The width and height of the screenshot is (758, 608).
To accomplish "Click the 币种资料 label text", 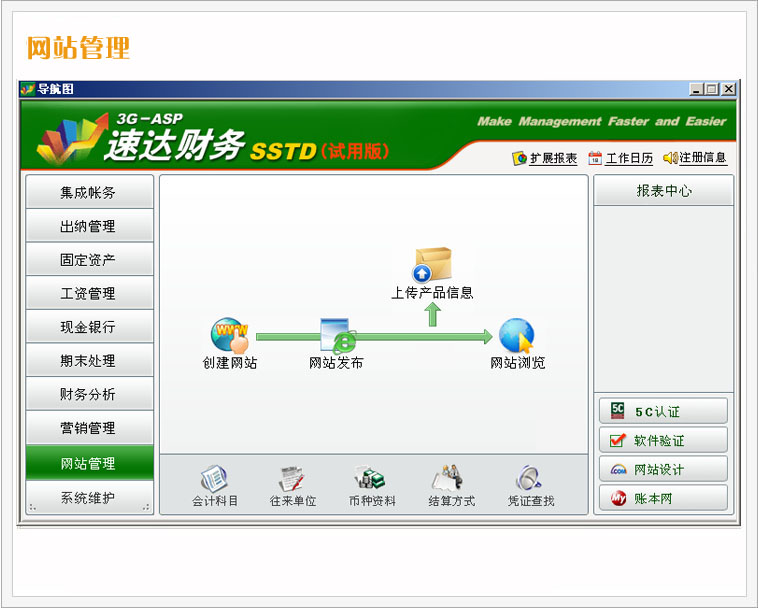I will [372, 501].
